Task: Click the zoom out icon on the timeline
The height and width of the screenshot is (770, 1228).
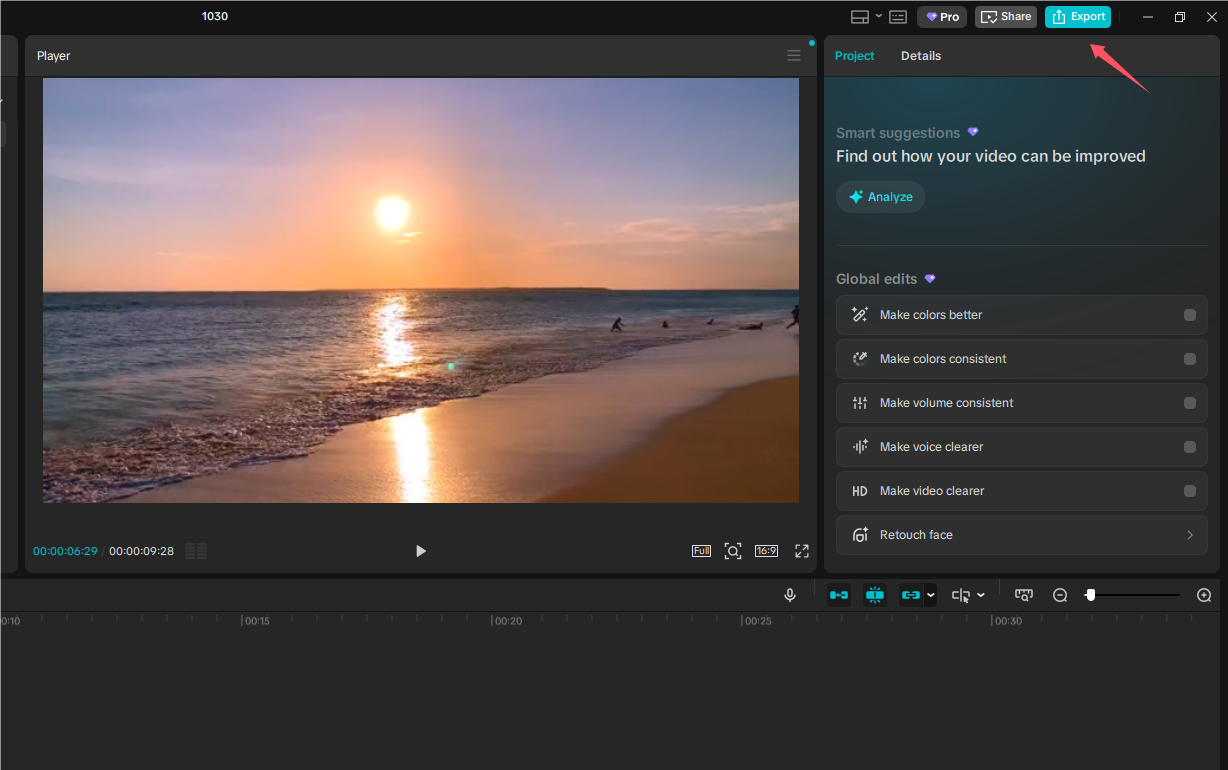Action: tap(1060, 594)
